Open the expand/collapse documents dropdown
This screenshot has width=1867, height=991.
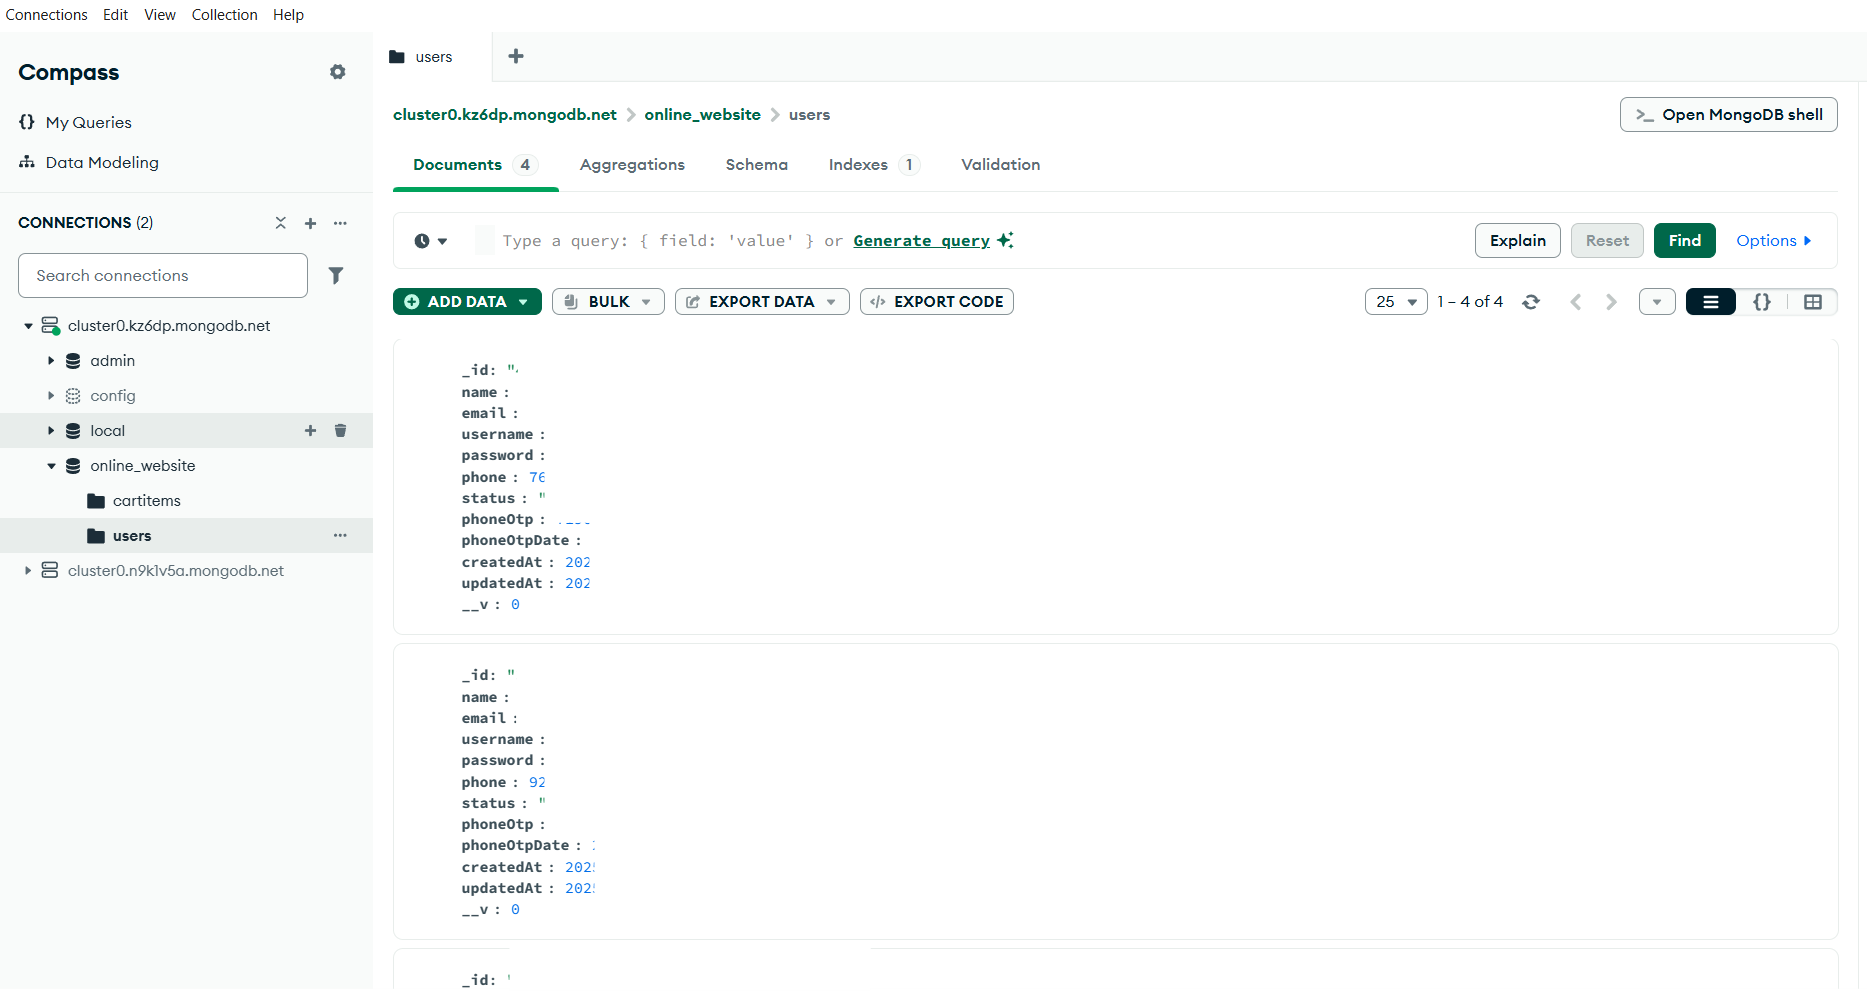pos(1657,301)
